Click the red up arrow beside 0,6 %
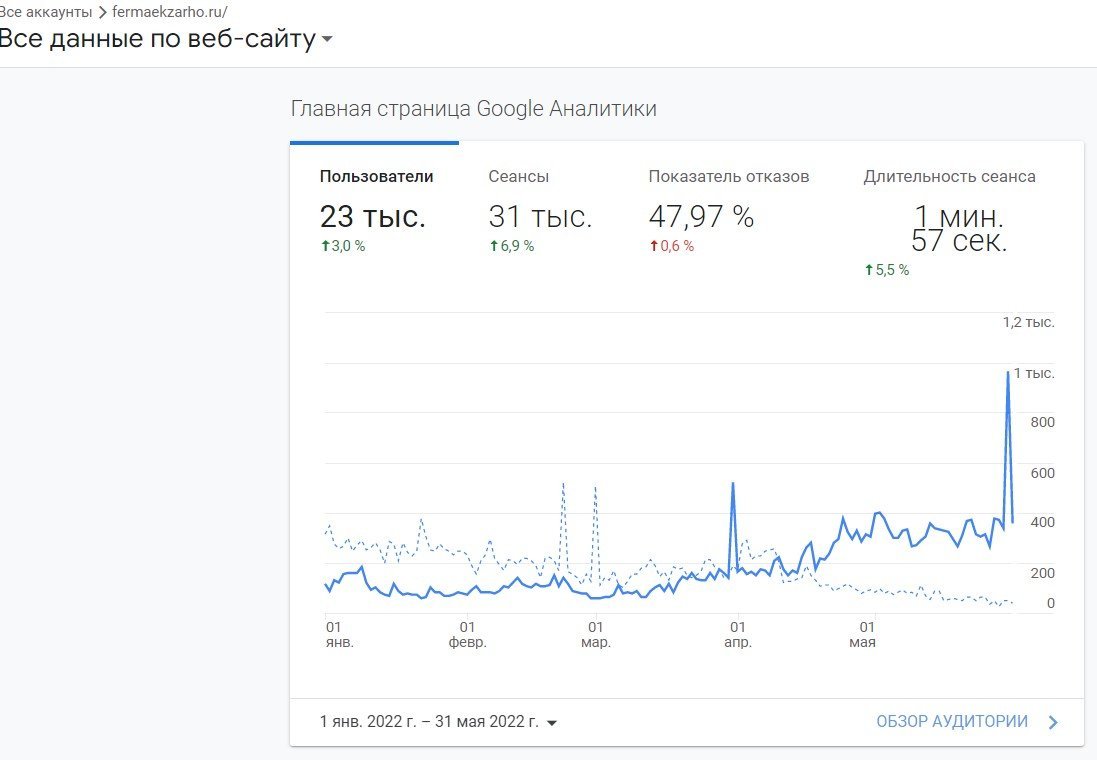This screenshot has height=760, width=1097. [x=654, y=246]
